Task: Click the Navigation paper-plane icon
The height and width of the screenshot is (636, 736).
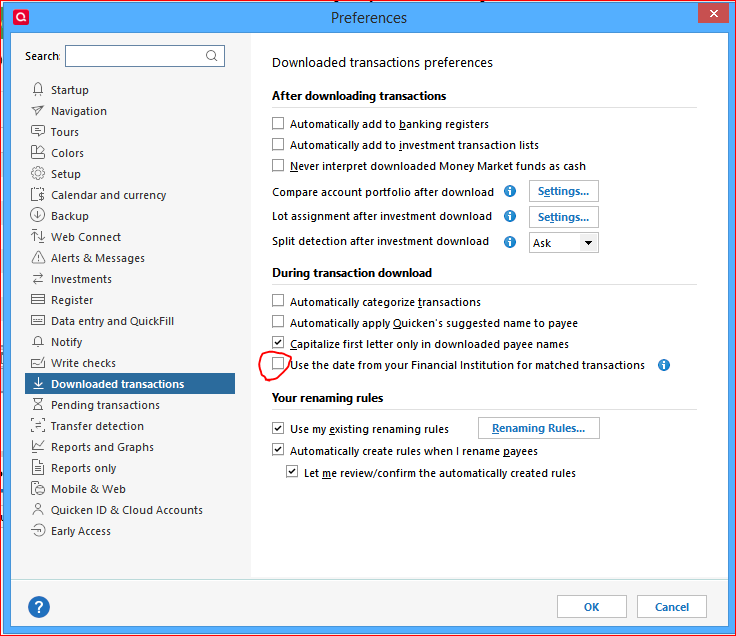Action: pos(38,110)
